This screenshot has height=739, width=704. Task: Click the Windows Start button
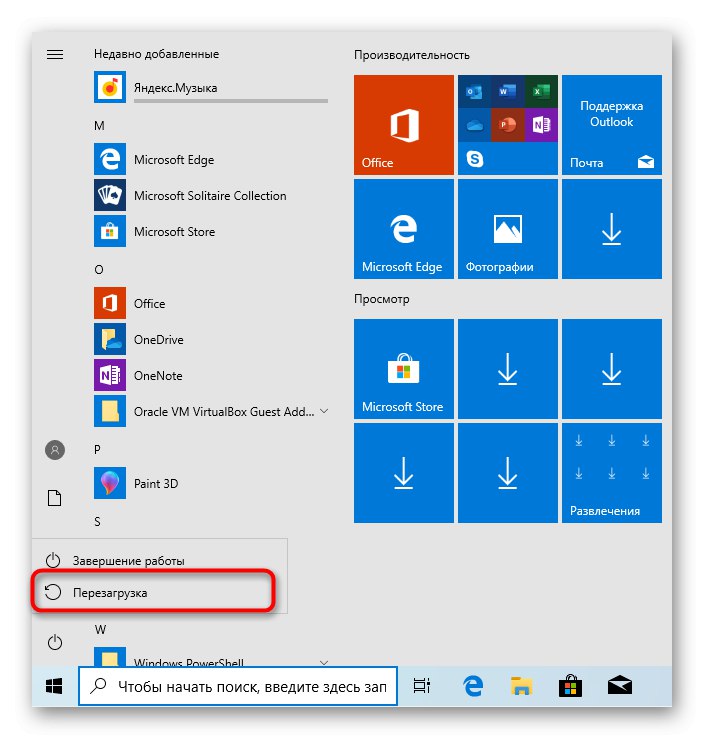pos(54,686)
